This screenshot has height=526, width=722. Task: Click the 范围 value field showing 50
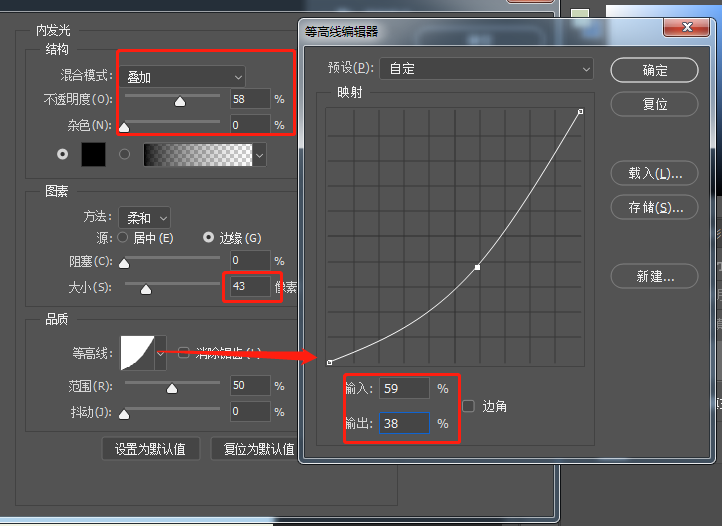(x=250, y=386)
